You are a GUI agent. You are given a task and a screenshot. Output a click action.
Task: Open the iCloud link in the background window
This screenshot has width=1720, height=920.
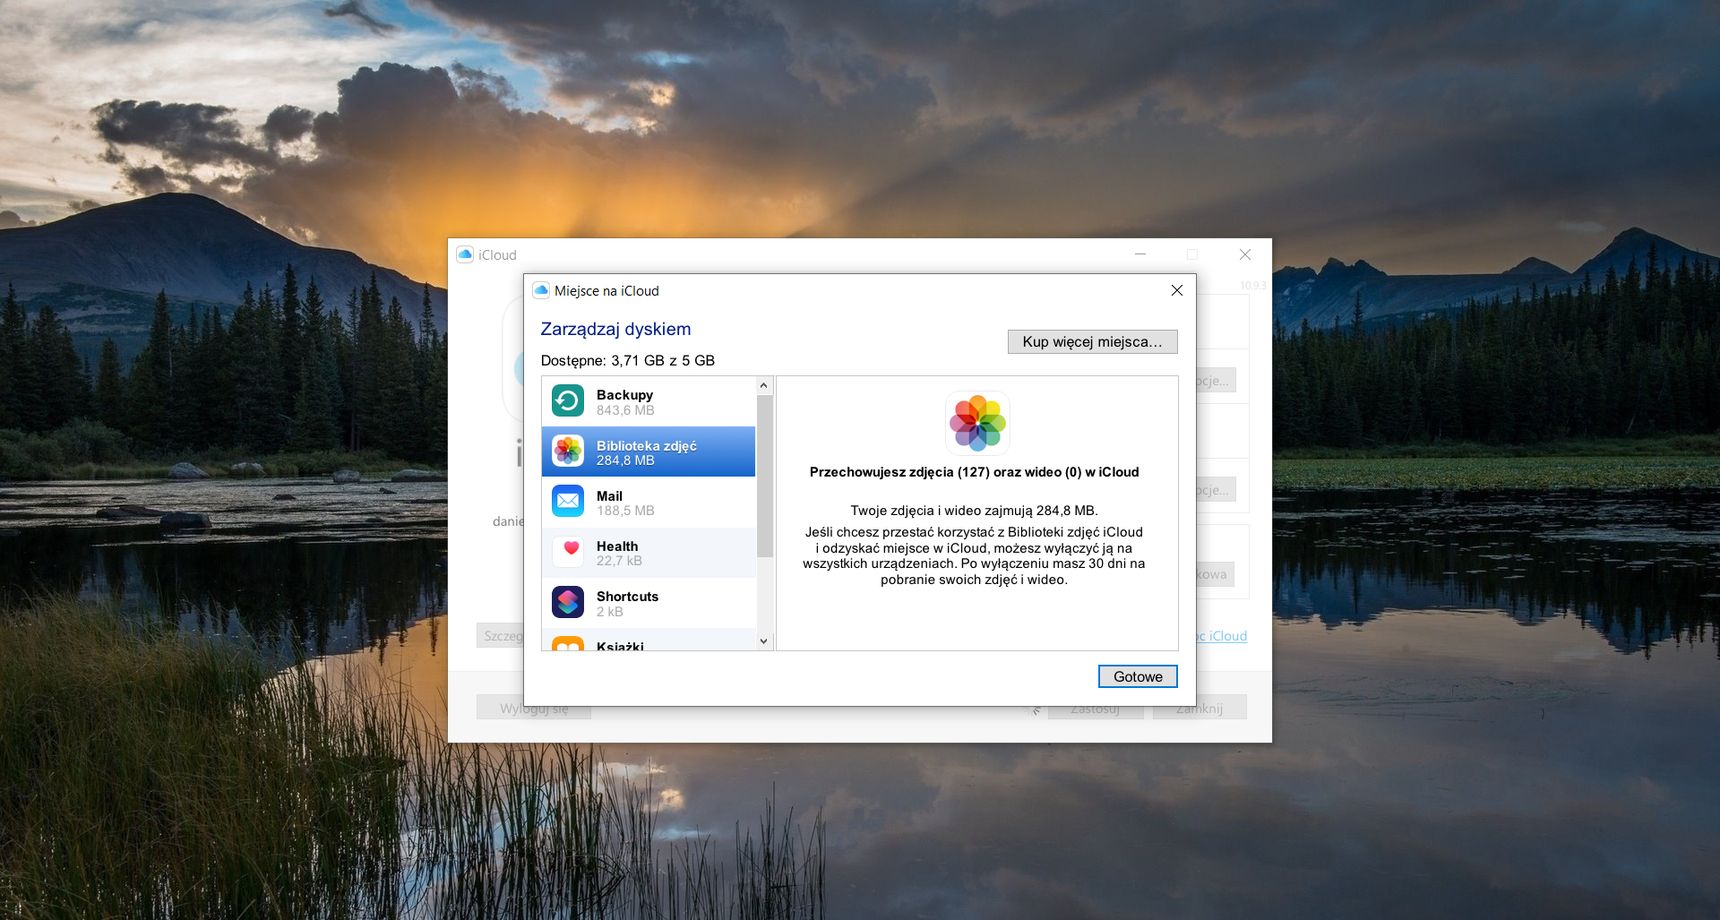[x=1222, y=636]
